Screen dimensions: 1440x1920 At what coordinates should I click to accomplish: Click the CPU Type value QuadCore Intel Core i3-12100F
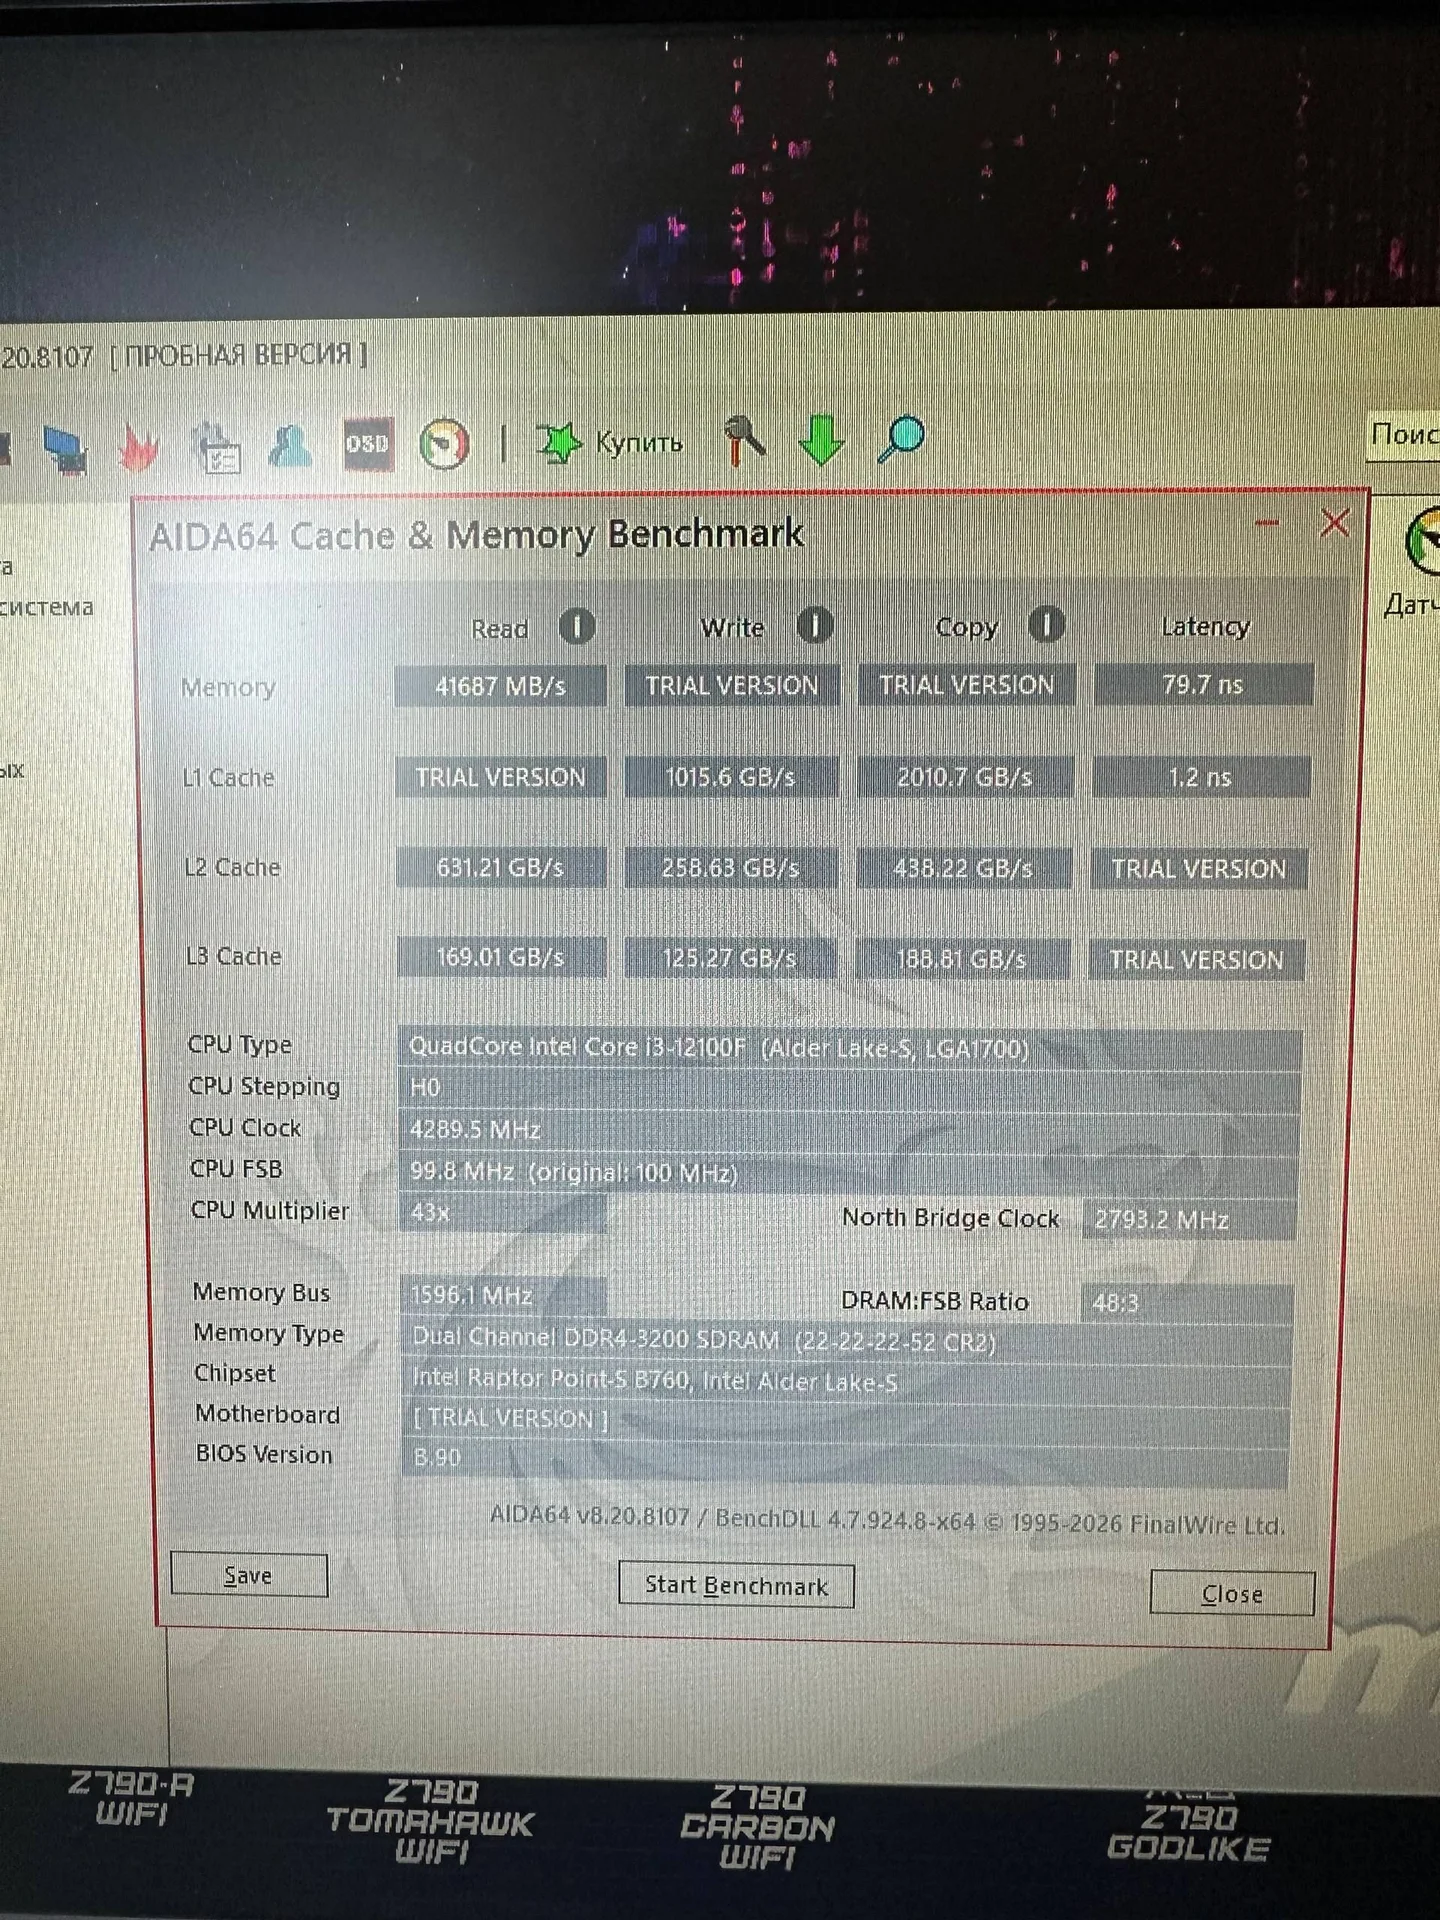pos(850,1048)
